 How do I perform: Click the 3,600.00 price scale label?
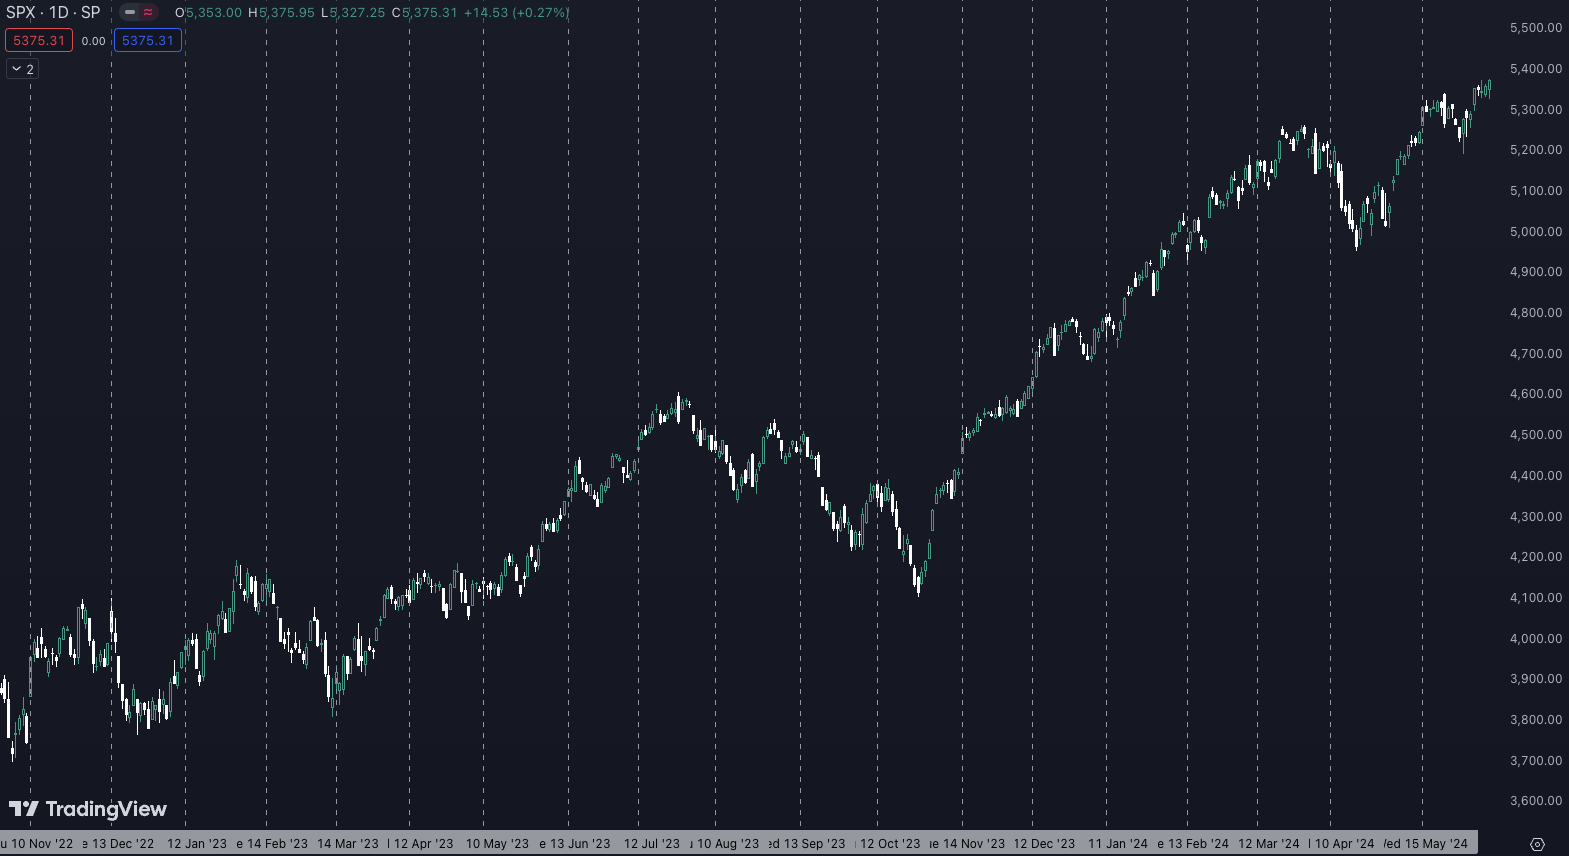point(1535,801)
